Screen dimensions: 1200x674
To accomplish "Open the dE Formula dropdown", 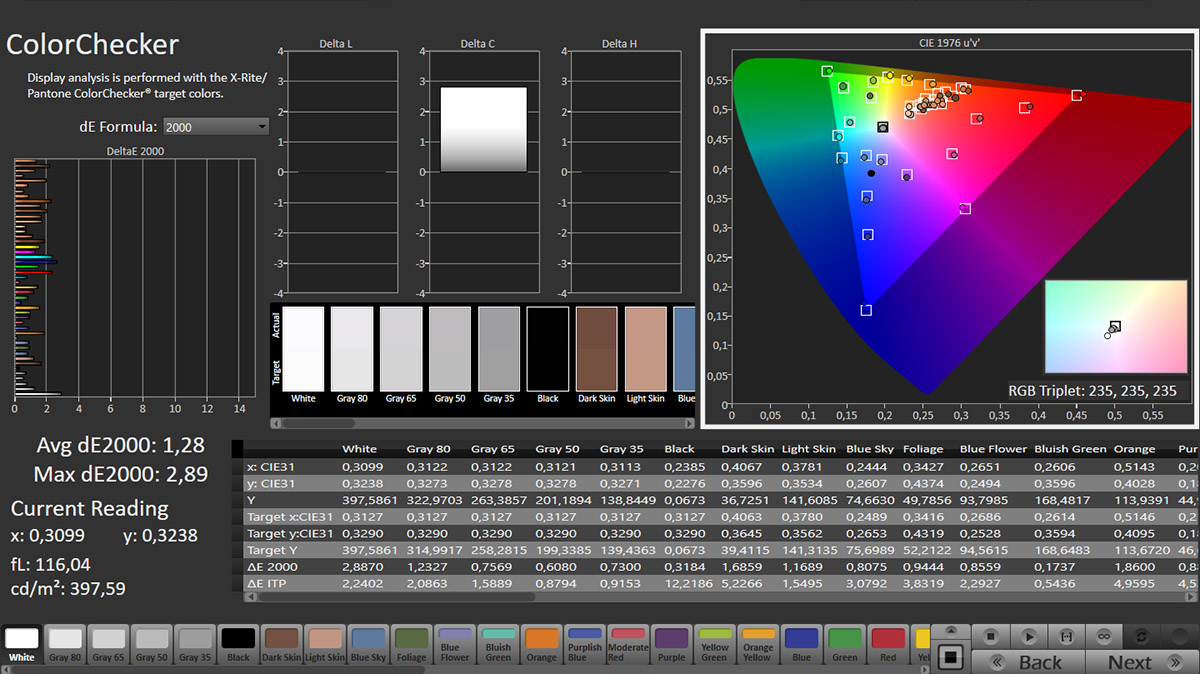I will pos(216,127).
